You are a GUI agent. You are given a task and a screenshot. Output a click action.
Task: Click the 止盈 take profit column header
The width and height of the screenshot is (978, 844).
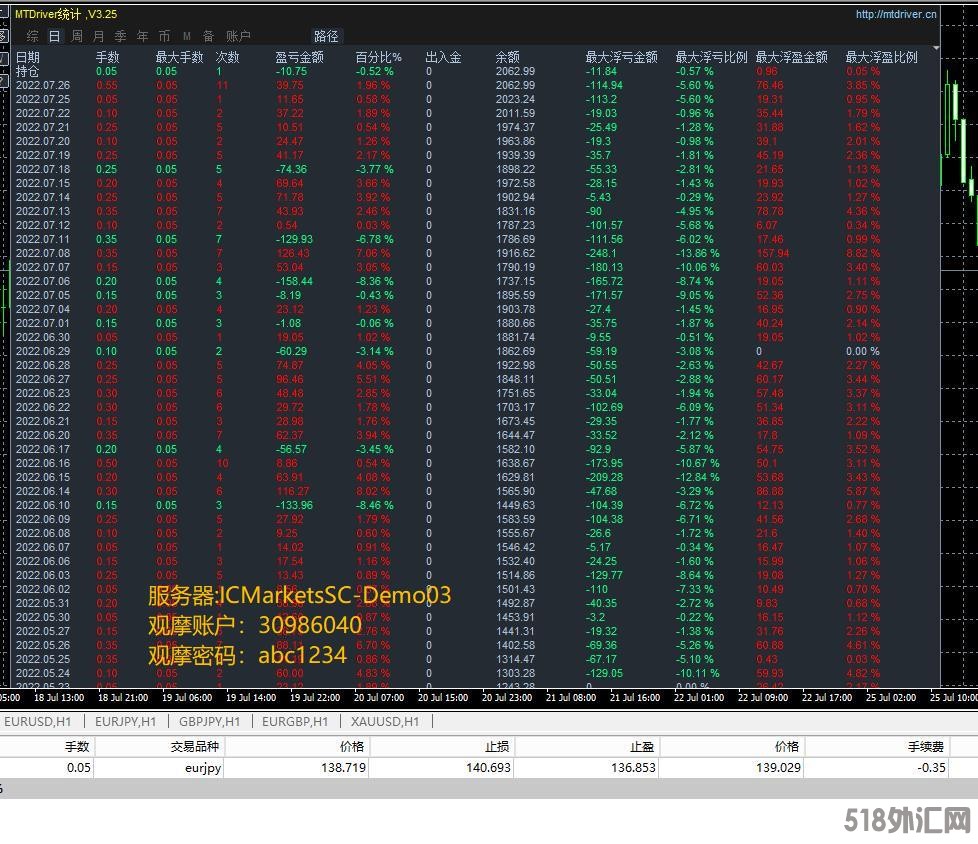[642, 747]
